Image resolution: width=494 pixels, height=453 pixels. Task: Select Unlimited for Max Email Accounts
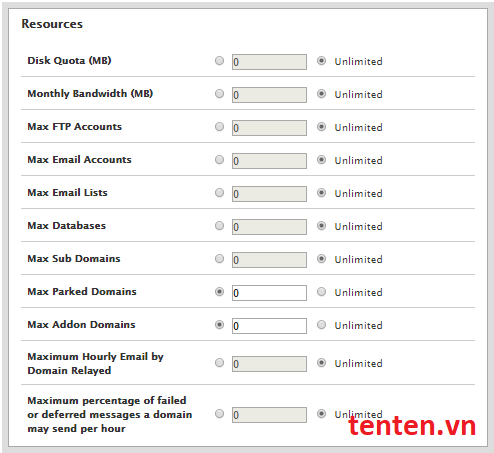(x=321, y=160)
